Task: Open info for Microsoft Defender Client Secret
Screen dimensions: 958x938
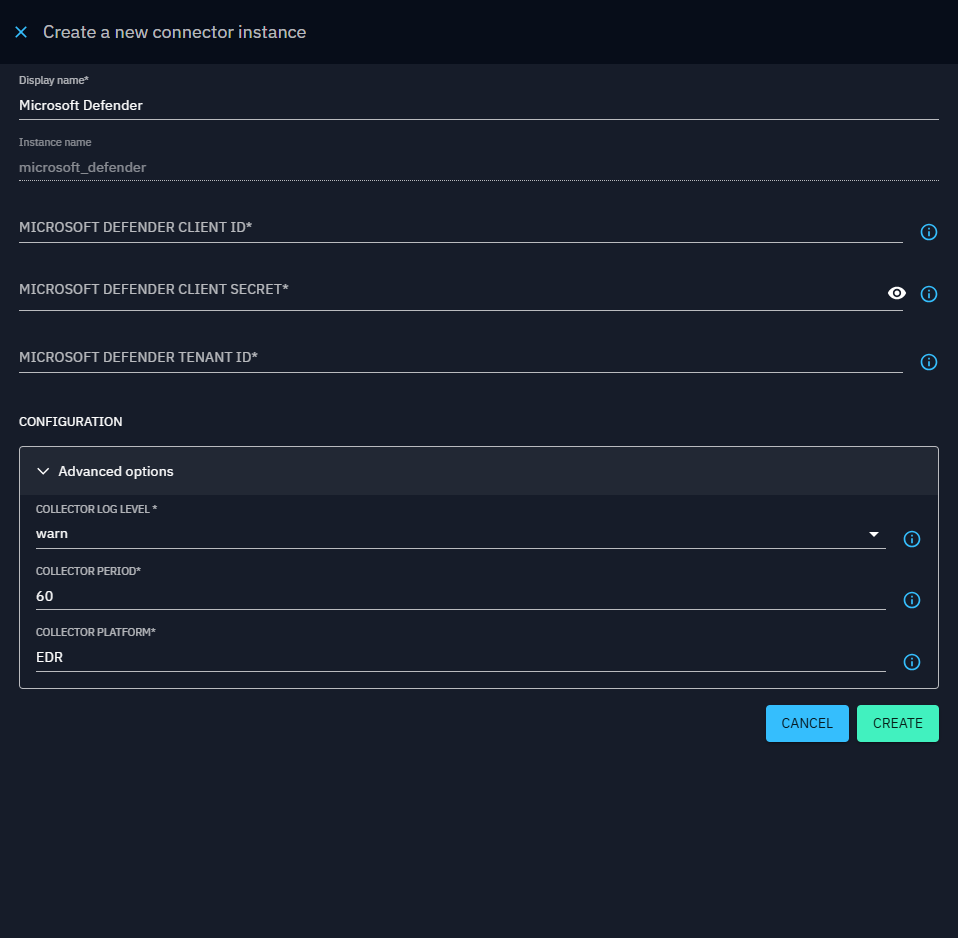Action: (928, 294)
